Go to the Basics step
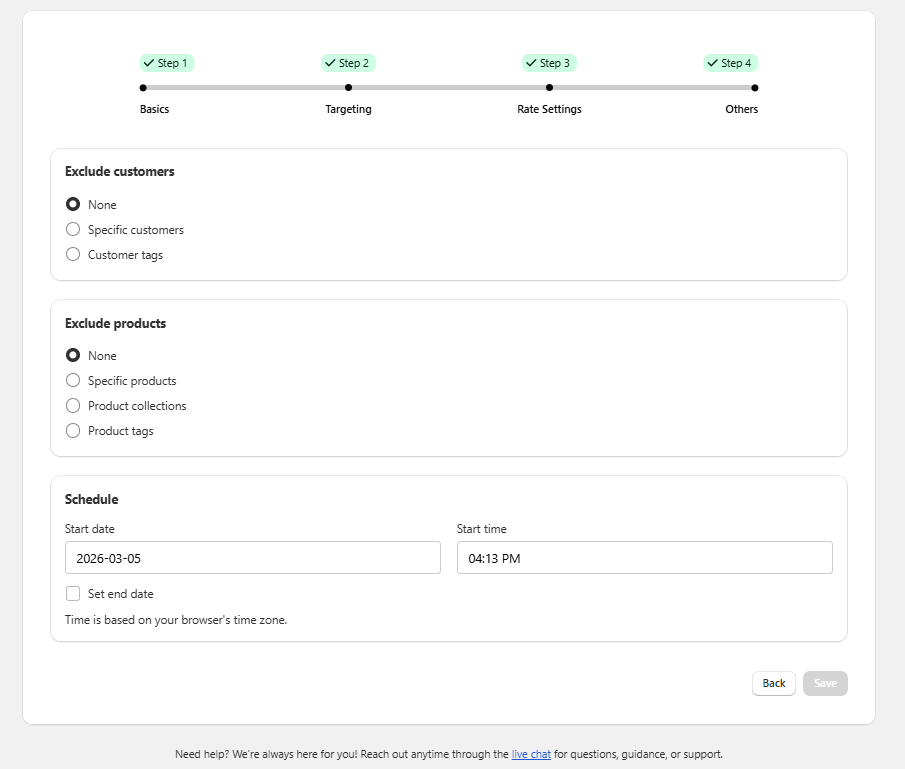The image size is (905, 769). coord(155,109)
